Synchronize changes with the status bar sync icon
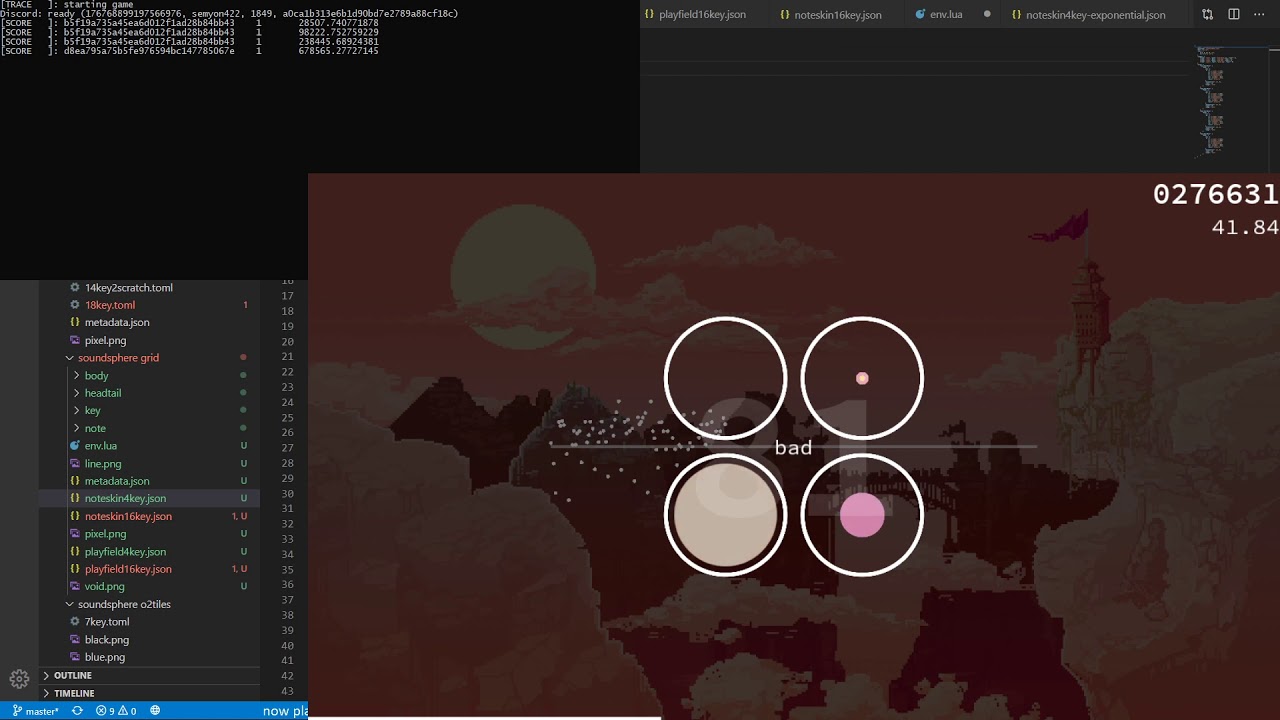 [77, 711]
